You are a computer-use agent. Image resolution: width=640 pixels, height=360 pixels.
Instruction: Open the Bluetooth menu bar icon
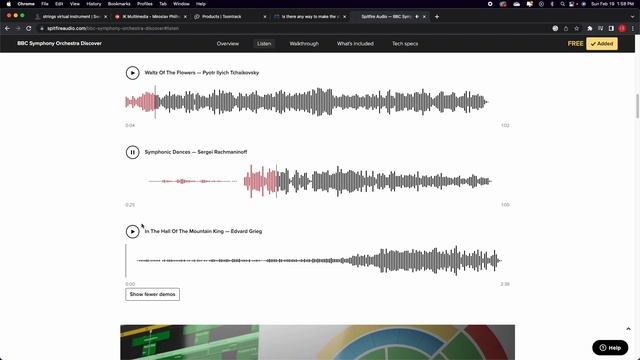[552, 4]
